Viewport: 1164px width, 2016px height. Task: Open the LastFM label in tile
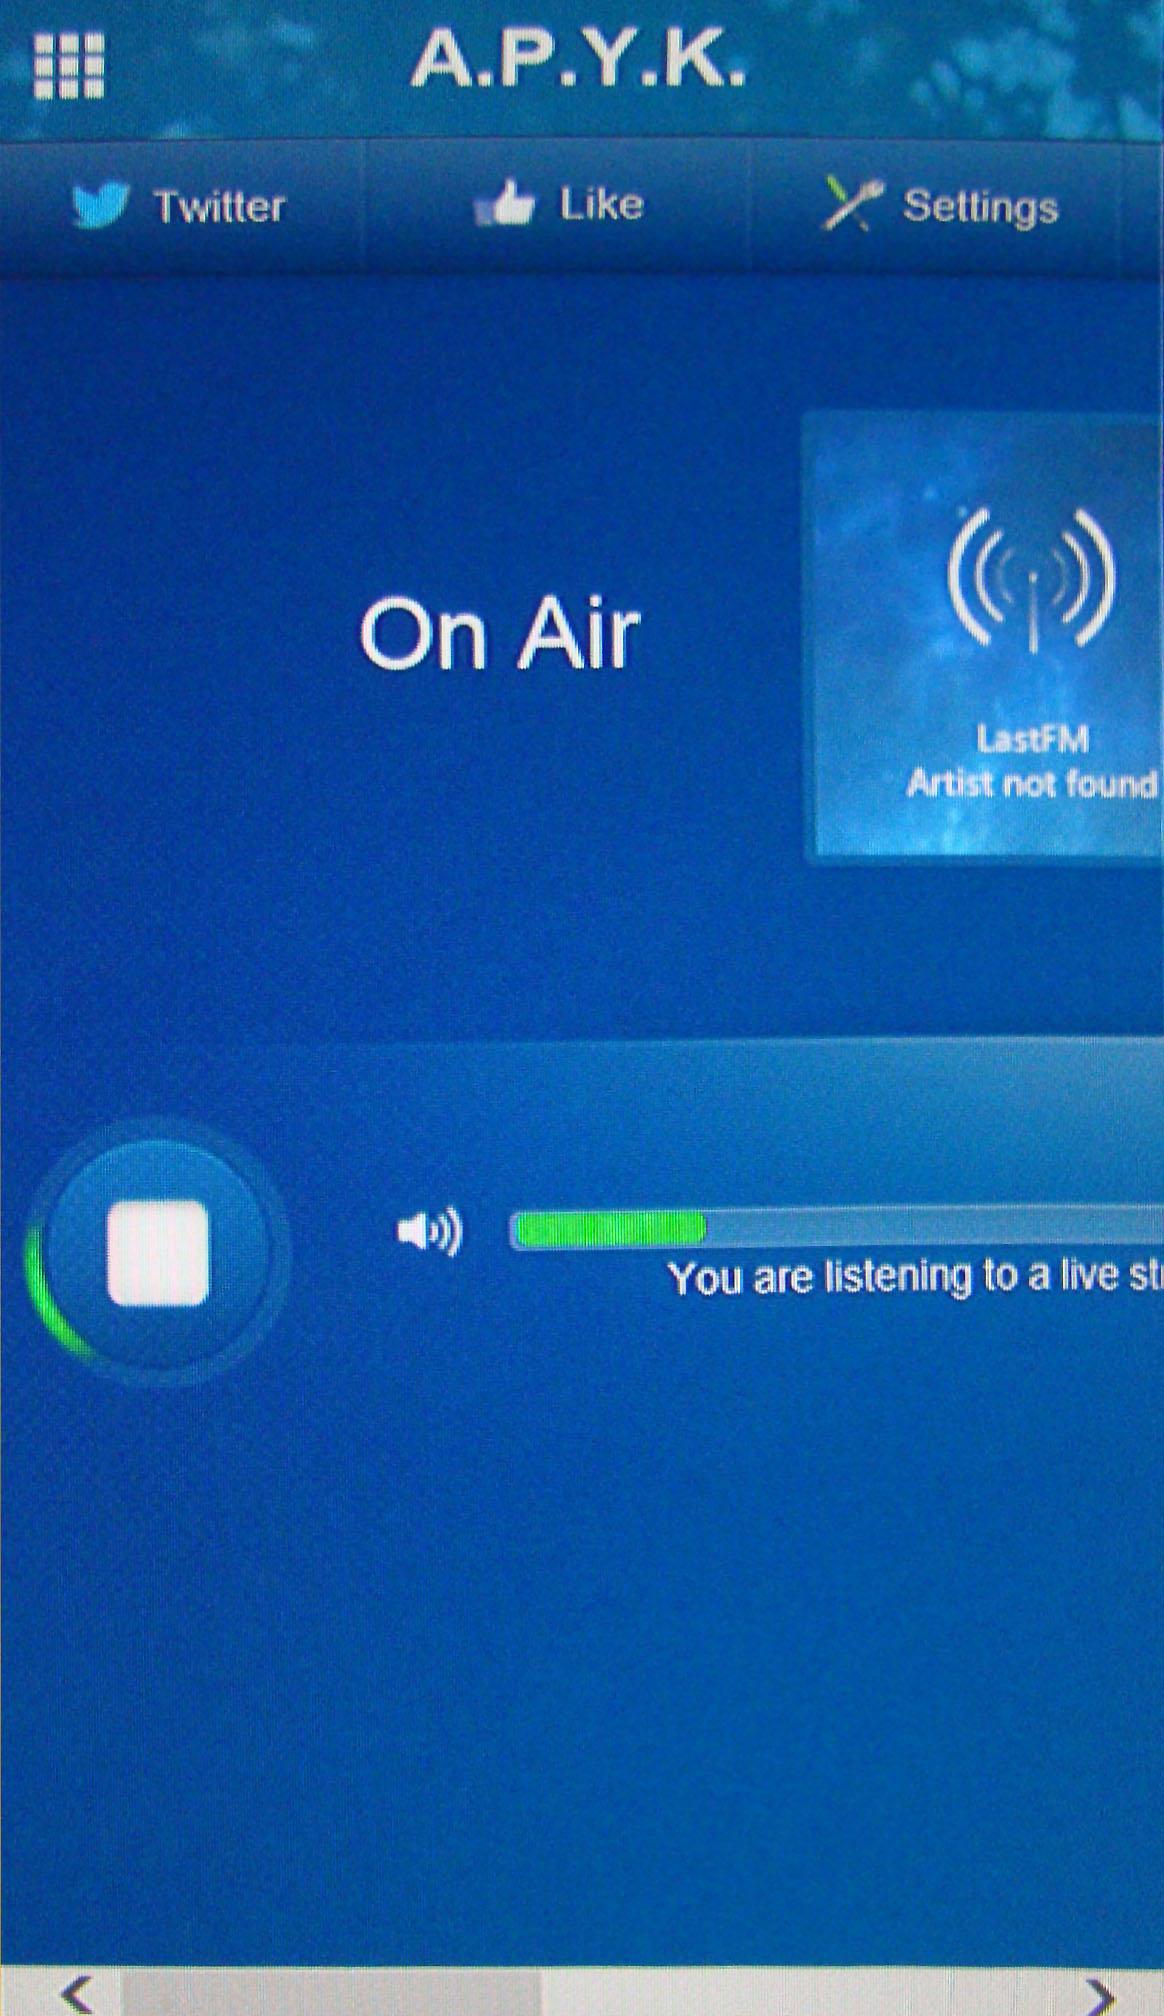pos(1032,739)
